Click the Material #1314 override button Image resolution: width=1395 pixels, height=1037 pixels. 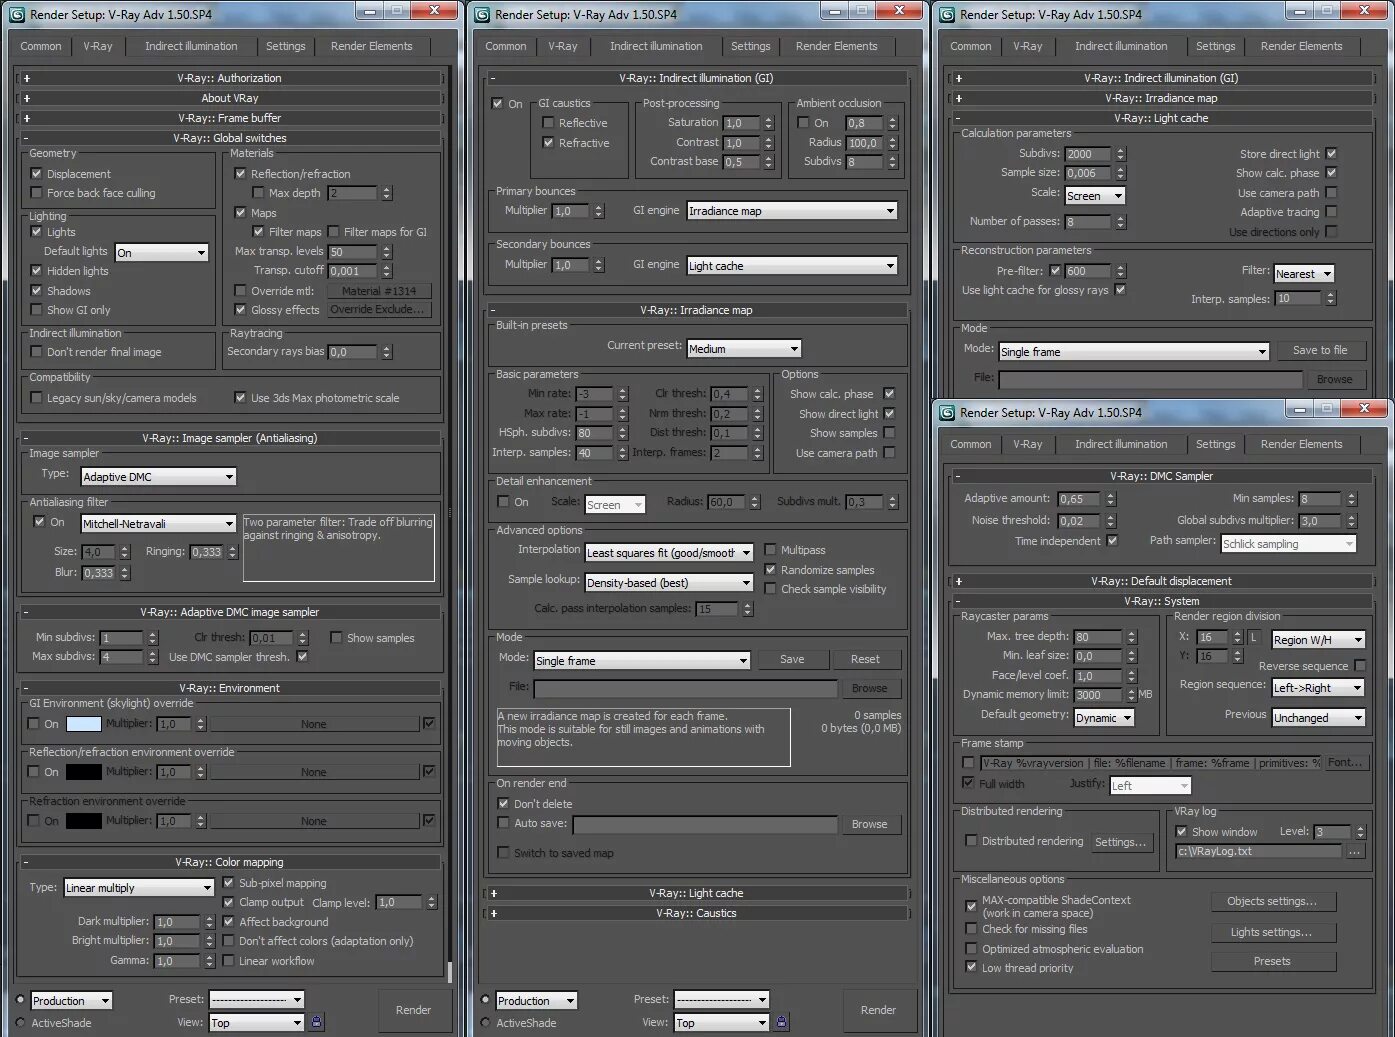coord(379,291)
